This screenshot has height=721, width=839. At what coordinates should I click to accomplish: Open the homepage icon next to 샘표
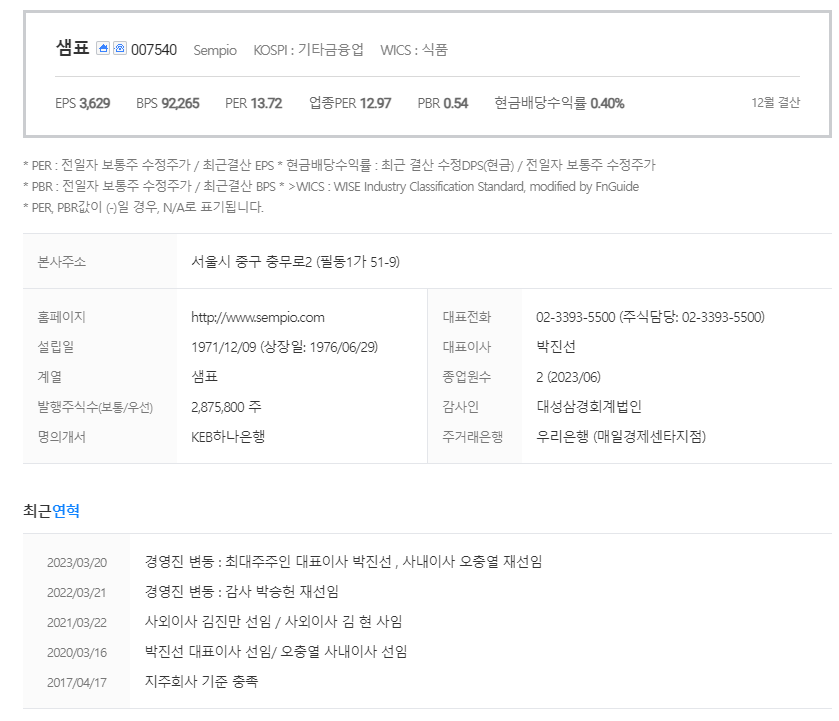(x=103, y=48)
